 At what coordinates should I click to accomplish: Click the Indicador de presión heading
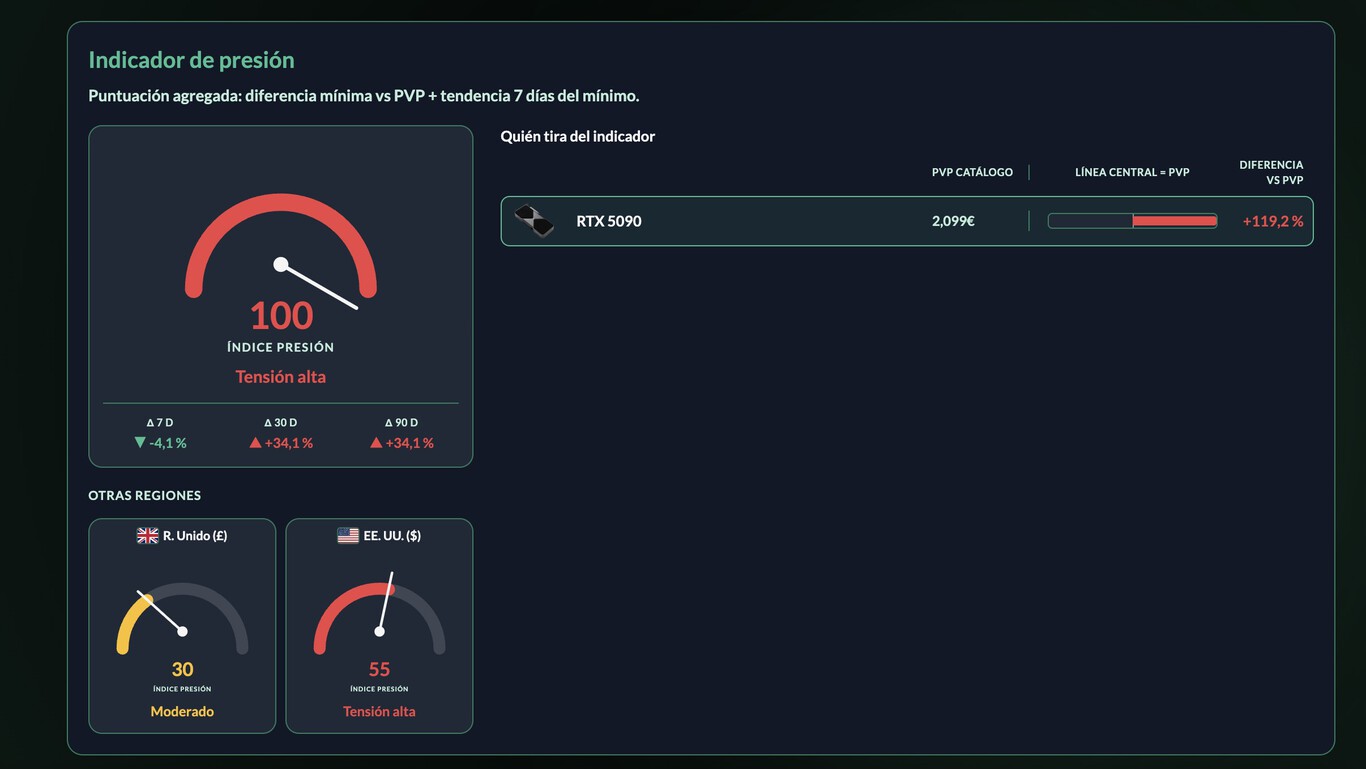pyautogui.click(x=191, y=60)
